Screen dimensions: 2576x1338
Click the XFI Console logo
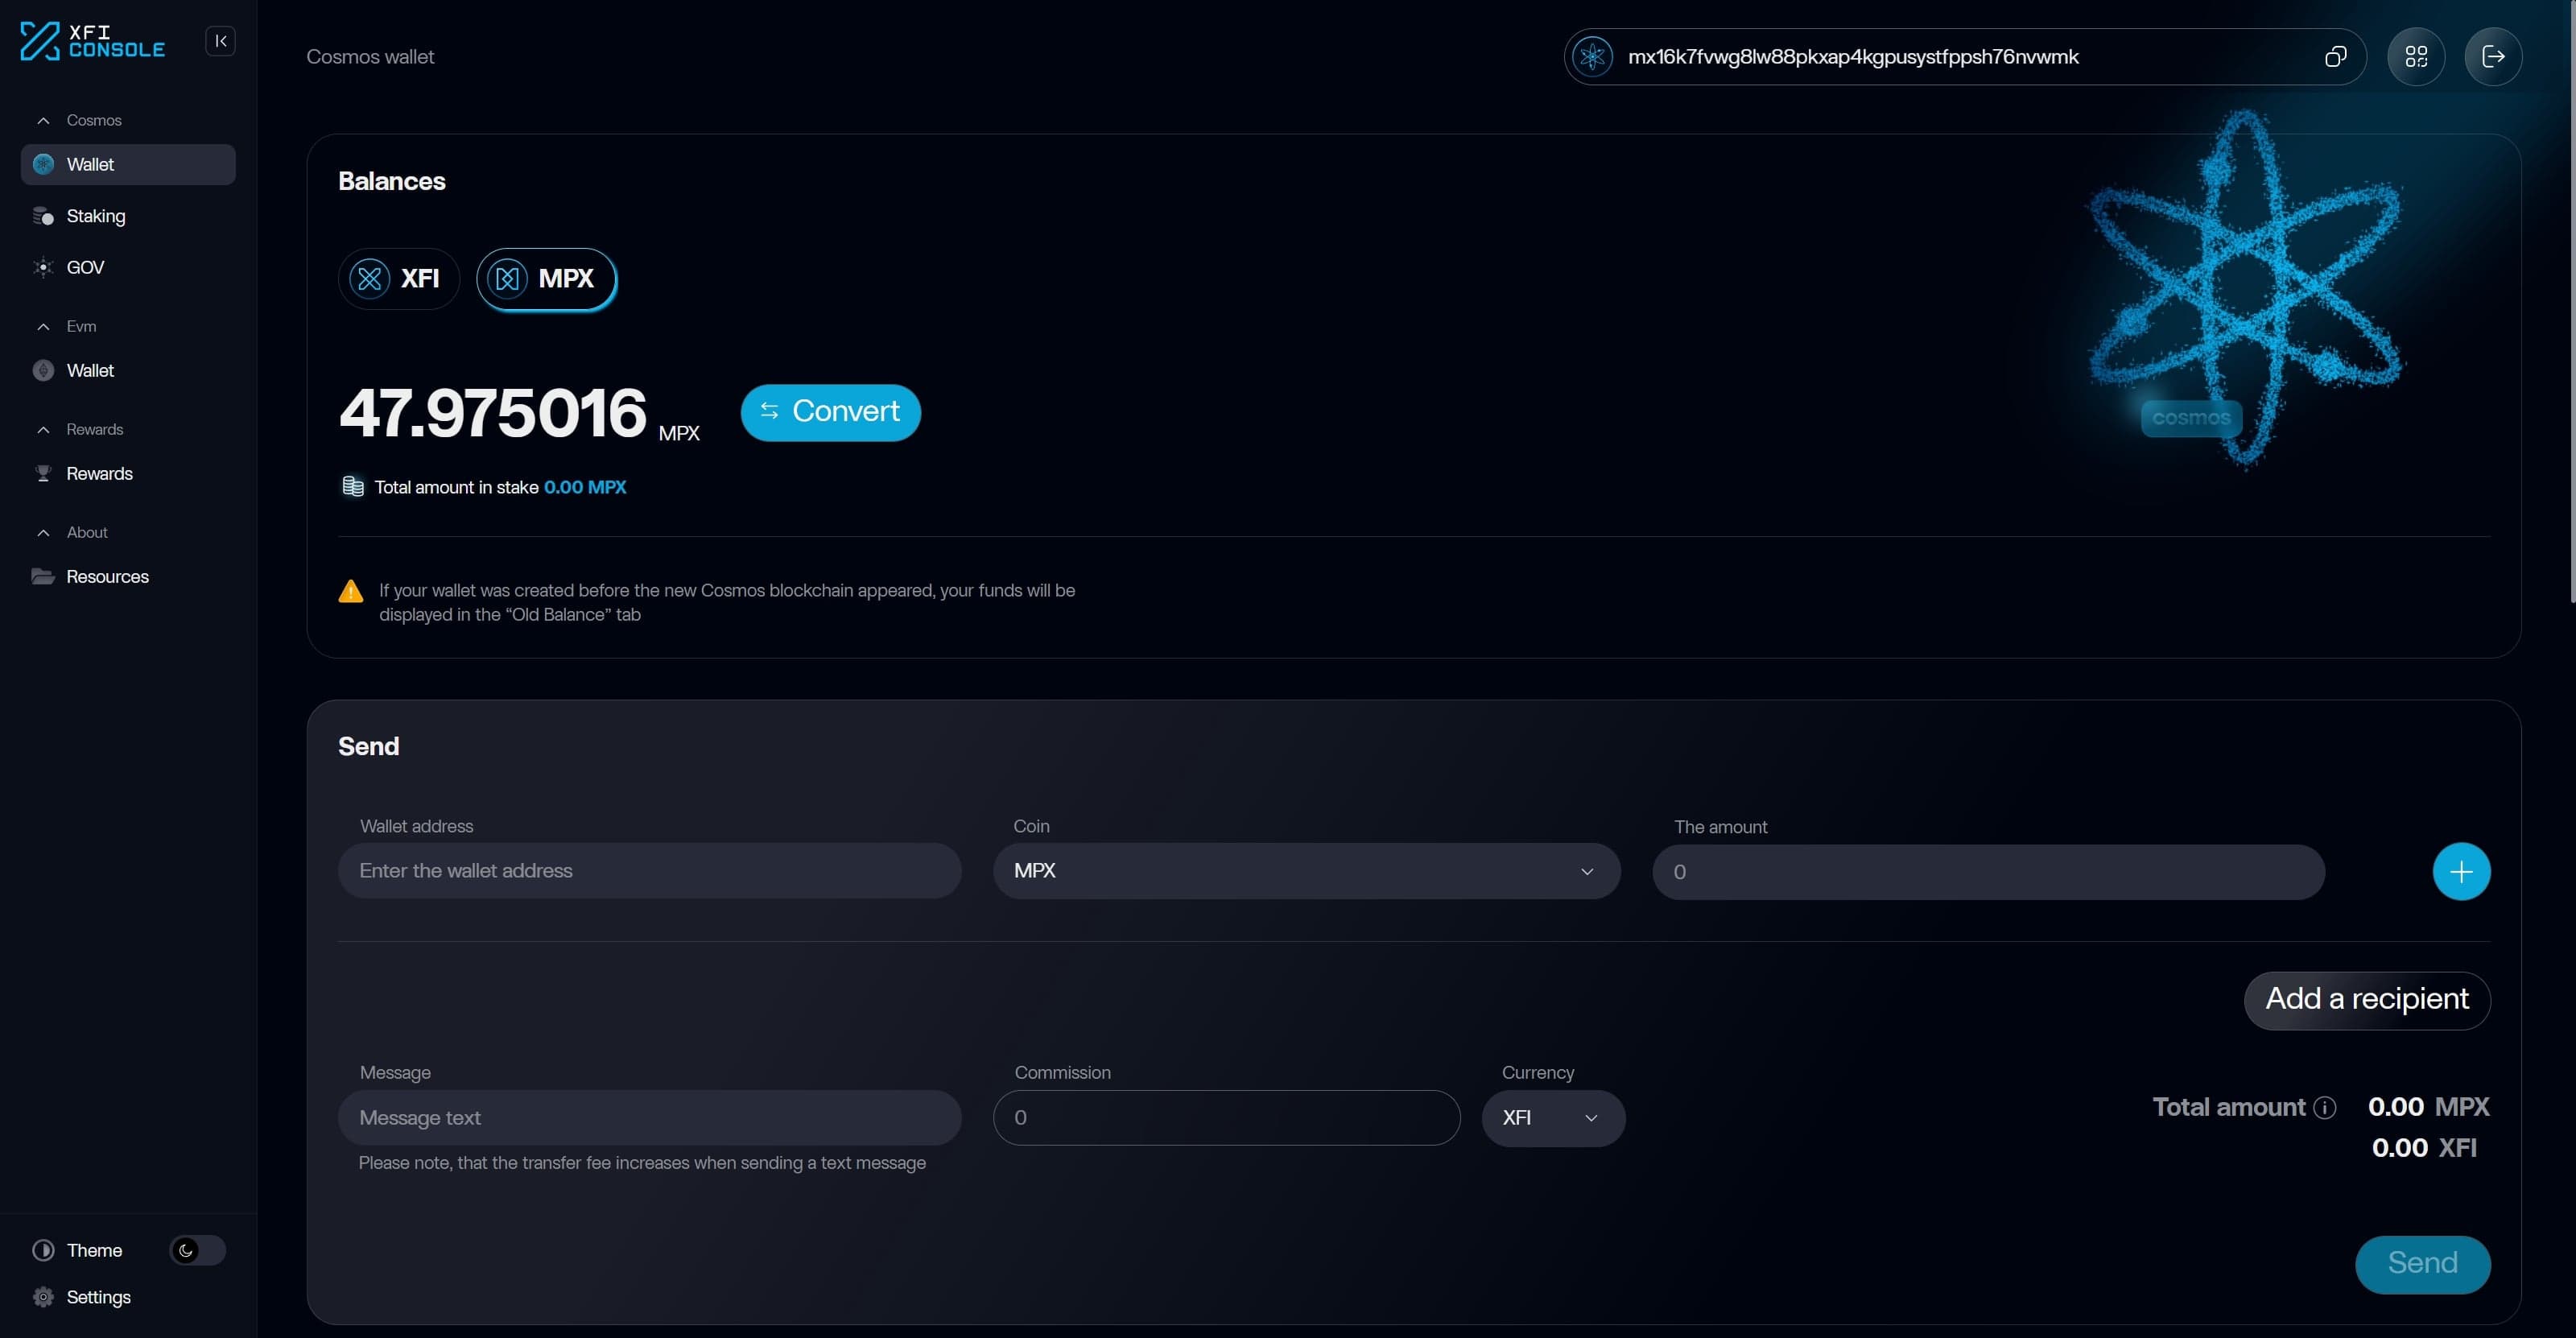[92, 41]
